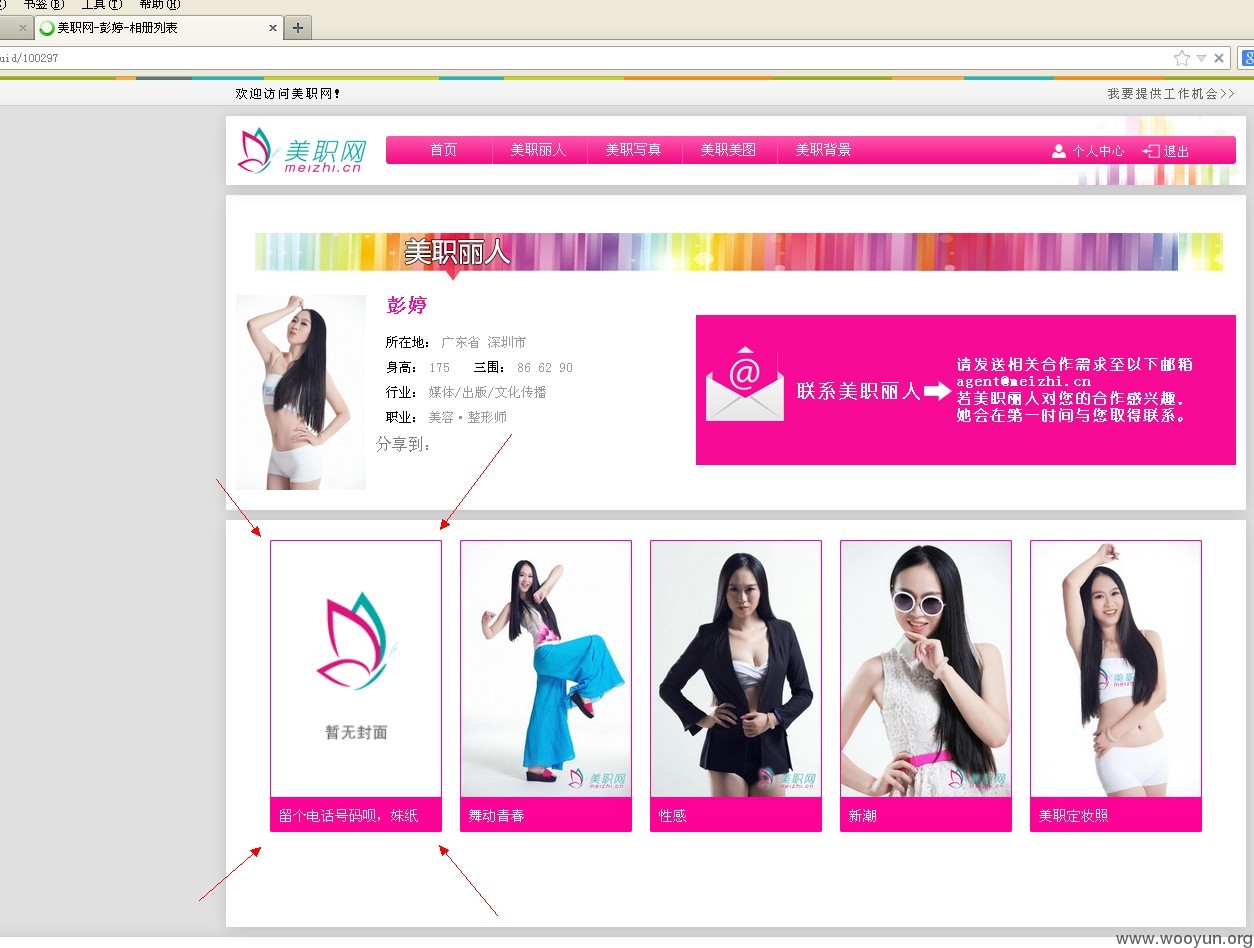The width and height of the screenshot is (1254, 948).
Task: Open the 美职写真 navigation item
Action: pyautogui.click(x=633, y=150)
